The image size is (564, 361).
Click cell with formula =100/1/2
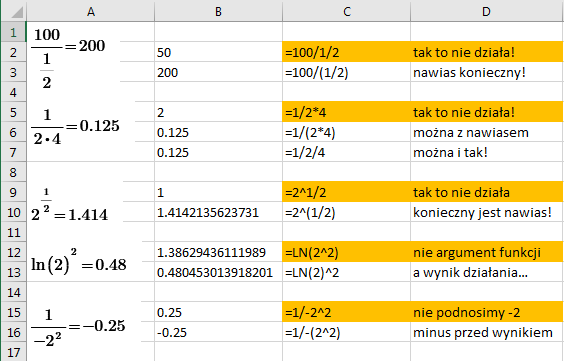pos(346,52)
